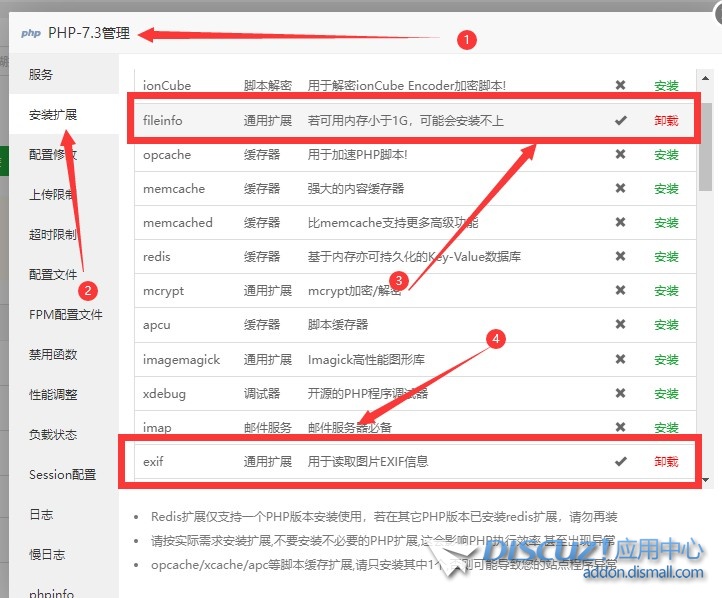722x598 pixels.
Task: Install the mcrypt extension
Action: click(x=666, y=291)
